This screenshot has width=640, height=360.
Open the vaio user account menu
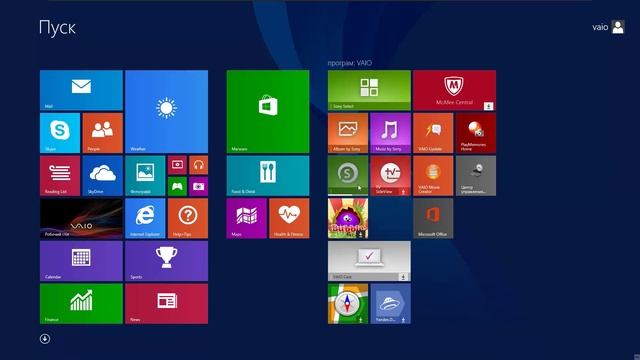click(608, 27)
